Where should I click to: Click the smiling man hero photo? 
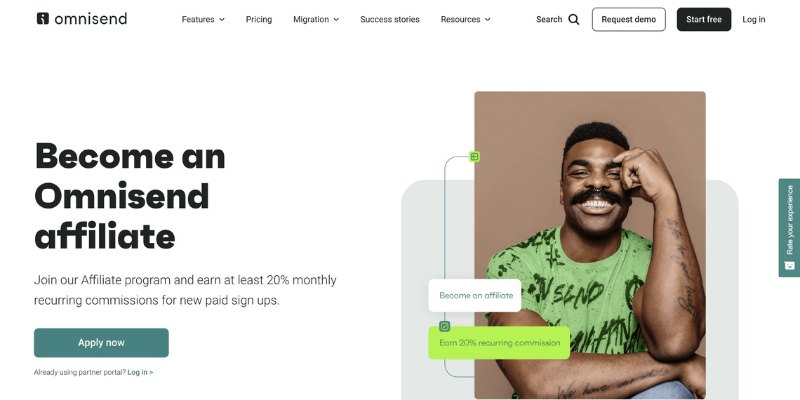click(590, 245)
